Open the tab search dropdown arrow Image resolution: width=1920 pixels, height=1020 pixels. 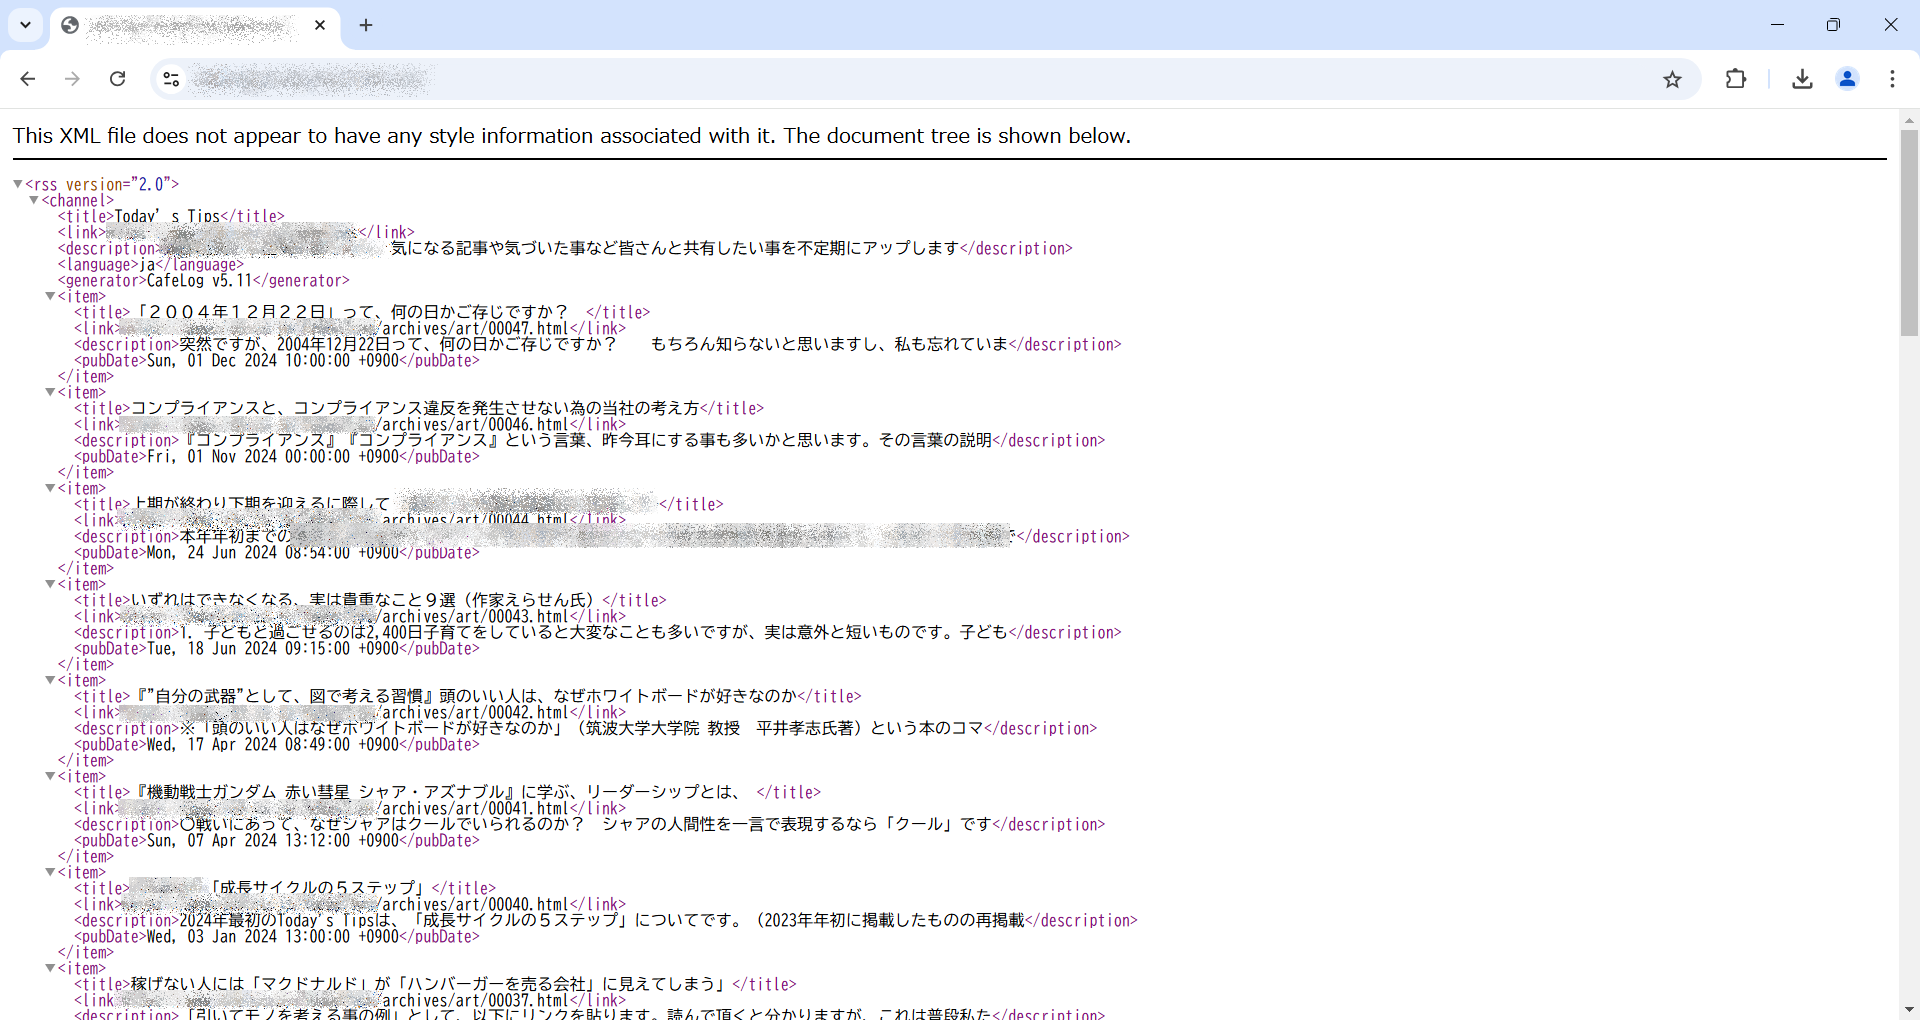[26, 25]
